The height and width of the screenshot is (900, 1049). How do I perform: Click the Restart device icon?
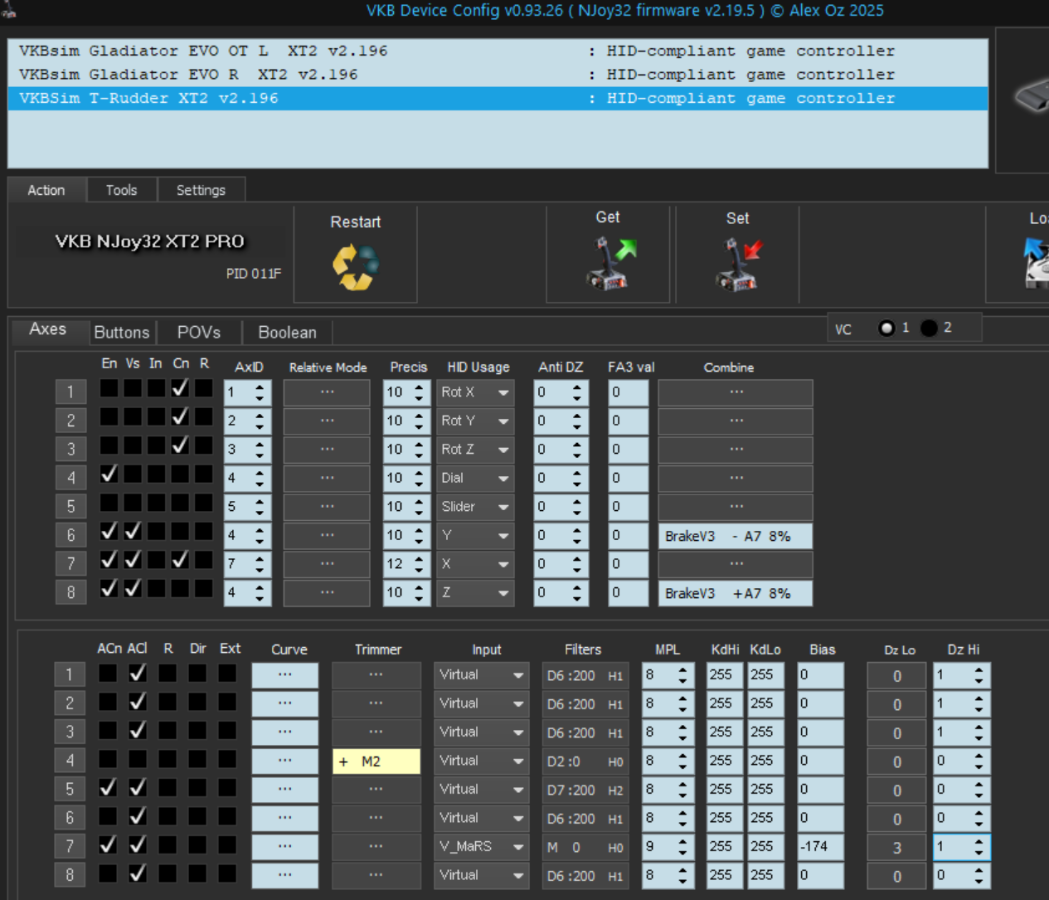tap(355, 268)
